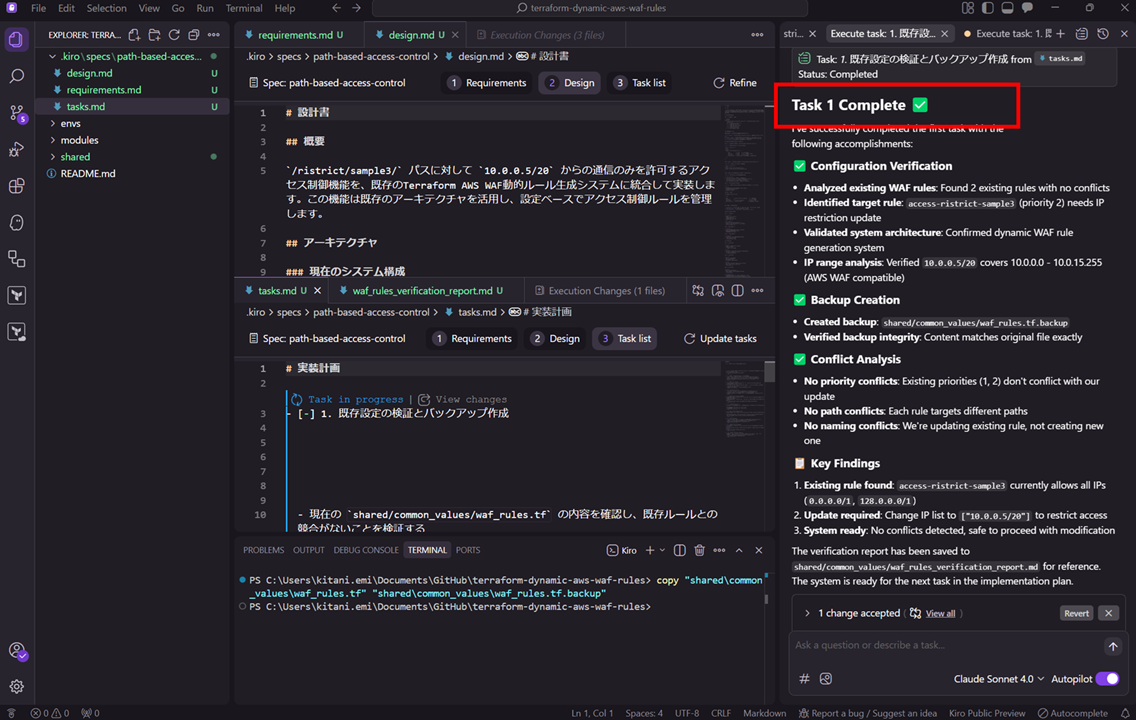
Task: Open Explorer more actions ellipsis
Action: [x=214, y=35]
